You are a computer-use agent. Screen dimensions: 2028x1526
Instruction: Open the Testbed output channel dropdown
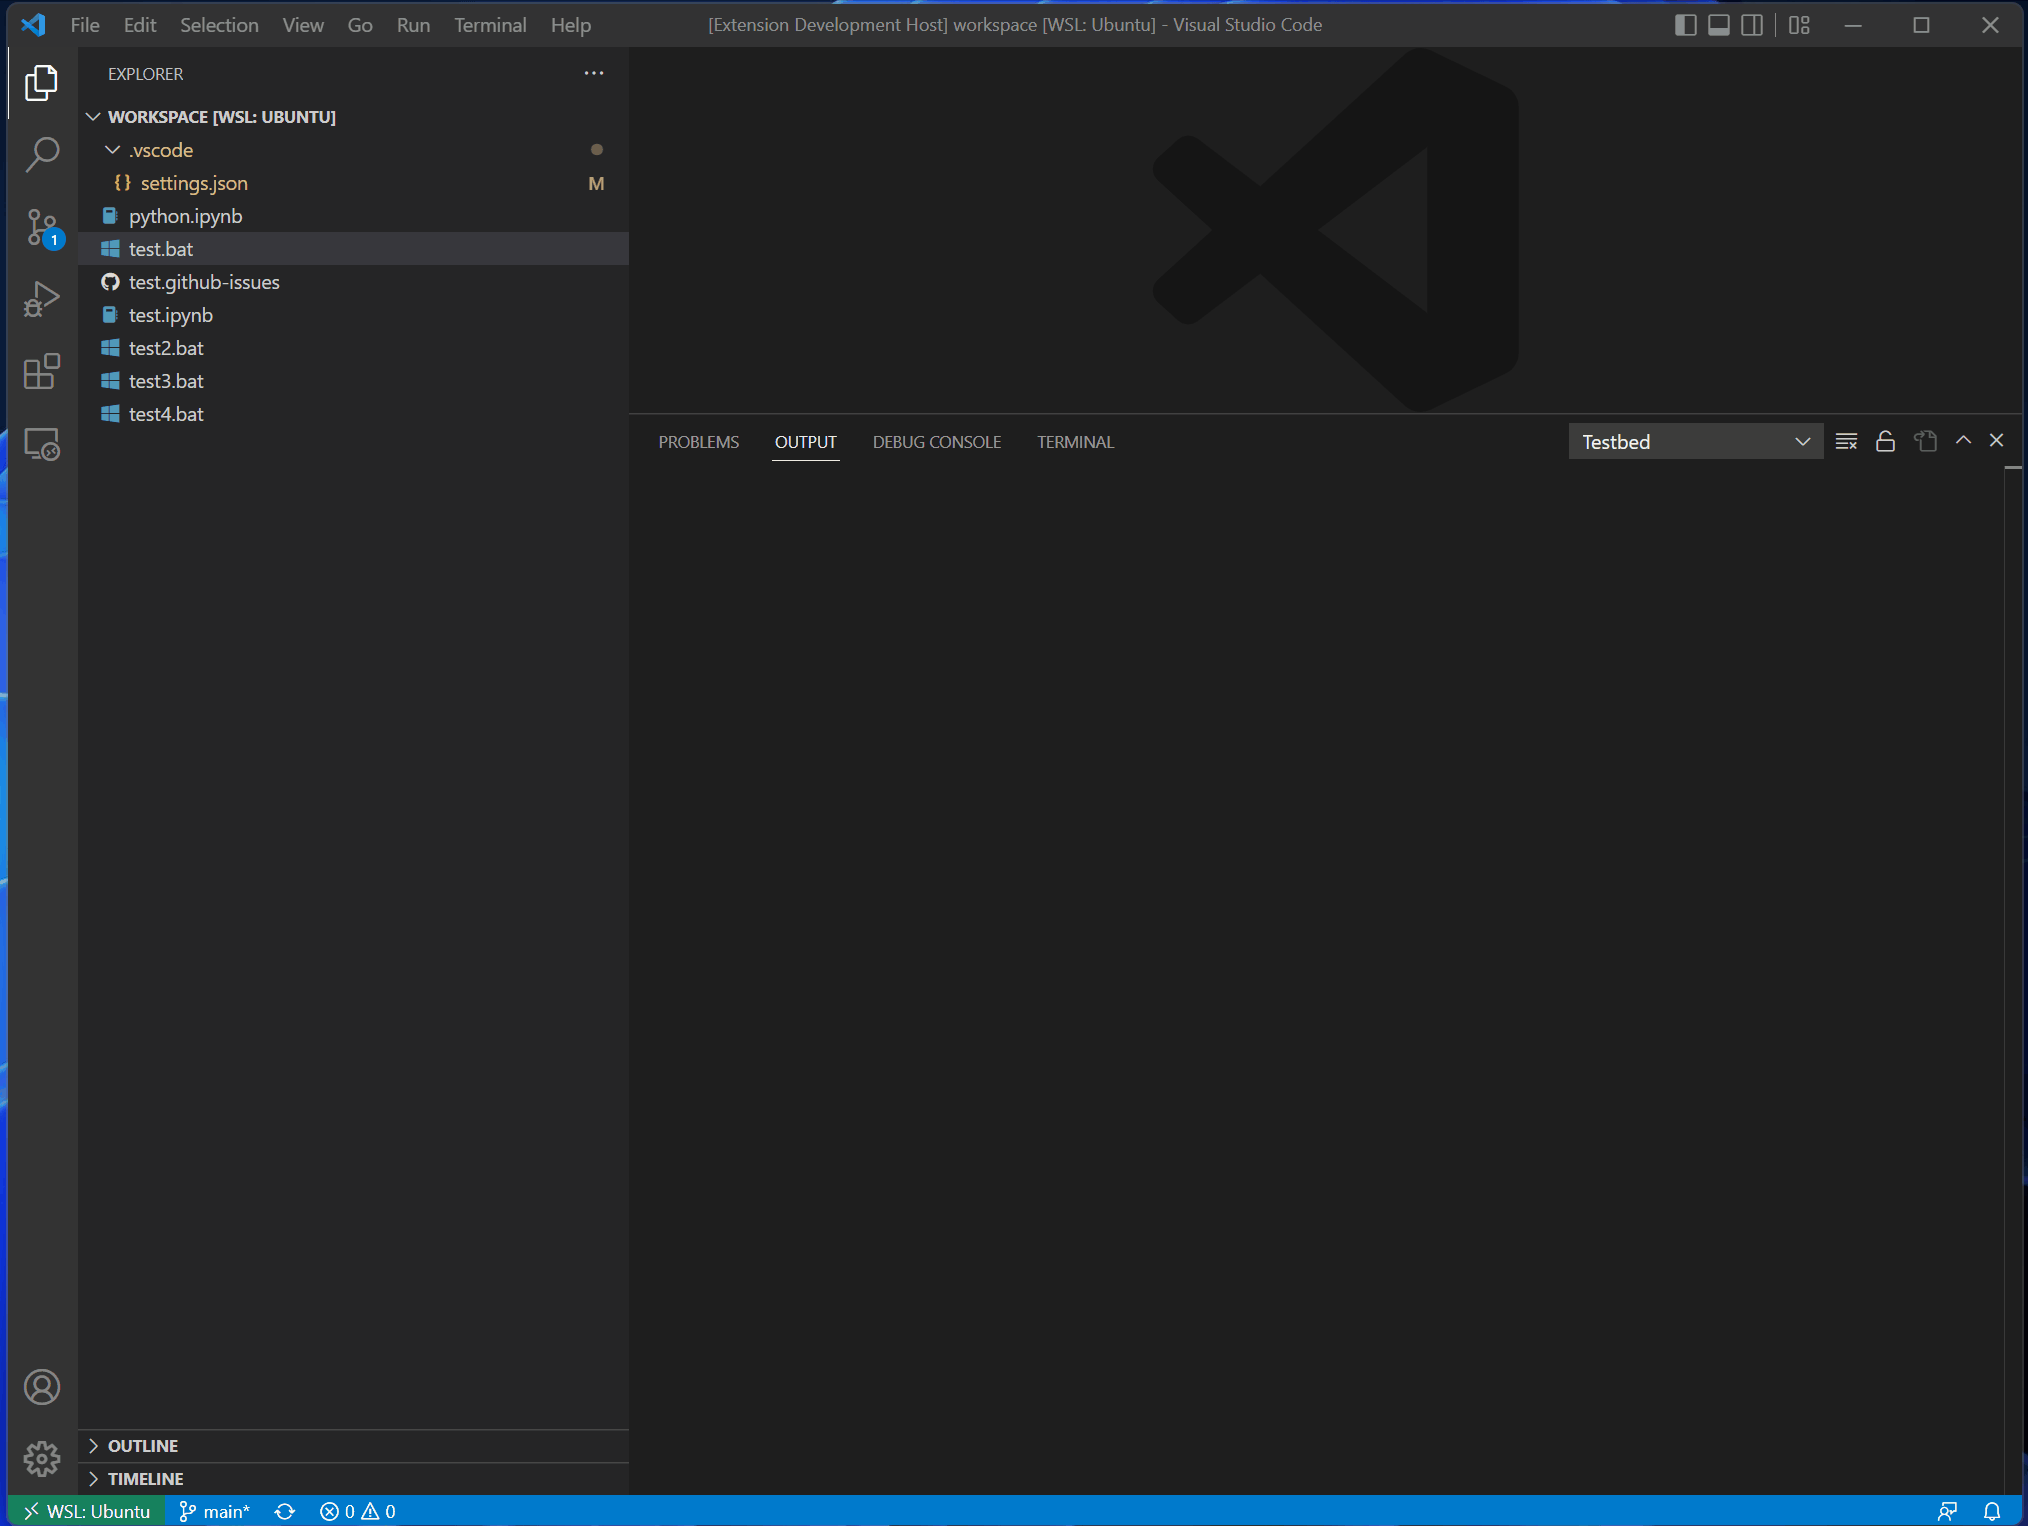pyautogui.click(x=1695, y=441)
